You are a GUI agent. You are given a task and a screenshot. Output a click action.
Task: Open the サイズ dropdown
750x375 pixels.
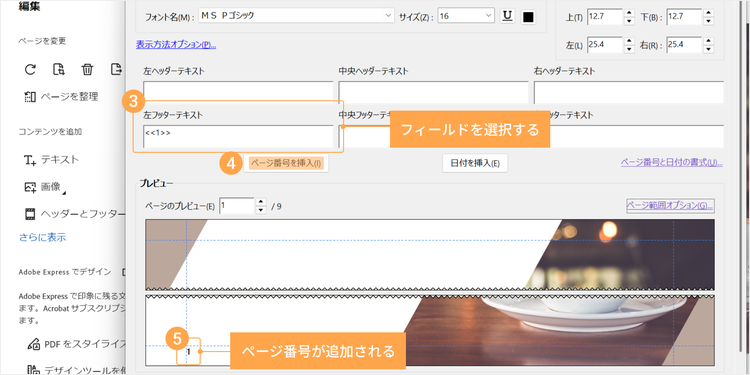click(465, 16)
